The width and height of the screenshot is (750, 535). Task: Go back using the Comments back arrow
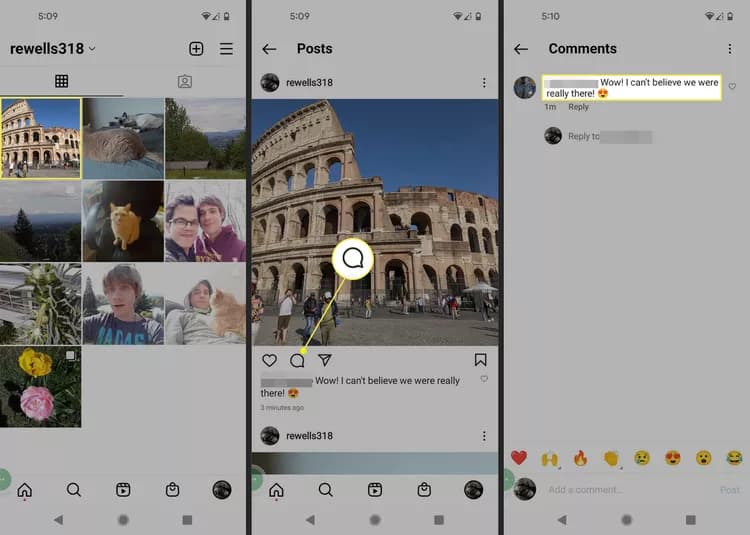pyautogui.click(x=521, y=49)
